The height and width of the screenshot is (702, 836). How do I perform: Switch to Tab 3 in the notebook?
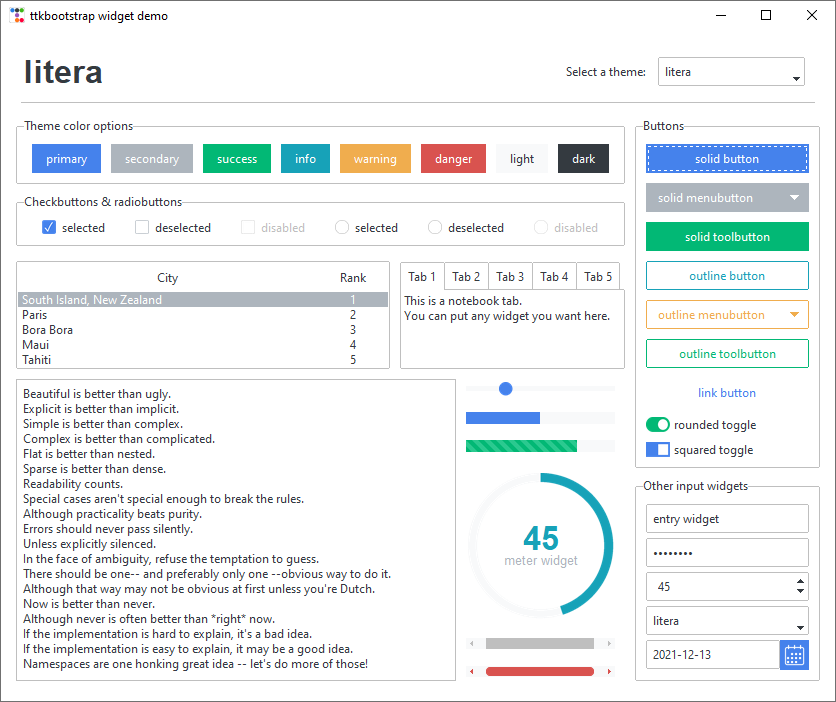(510, 276)
